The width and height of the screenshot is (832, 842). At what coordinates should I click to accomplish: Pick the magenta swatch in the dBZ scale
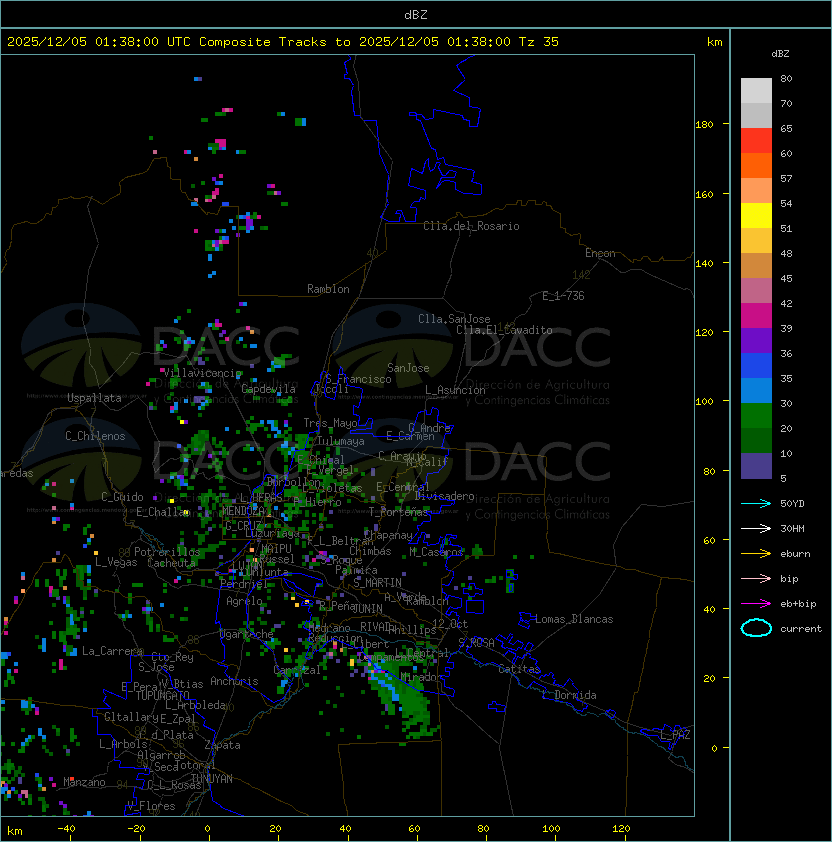756,316
